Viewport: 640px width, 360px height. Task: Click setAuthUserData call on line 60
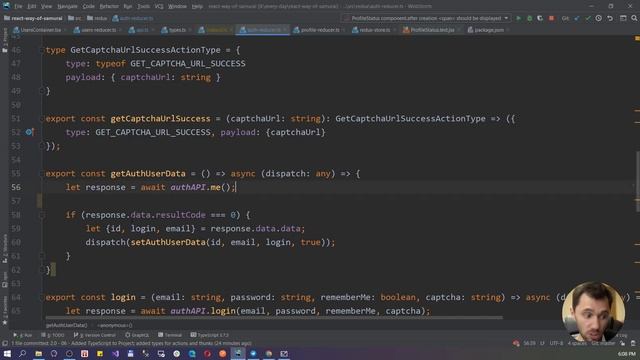(x=168, y=242)
